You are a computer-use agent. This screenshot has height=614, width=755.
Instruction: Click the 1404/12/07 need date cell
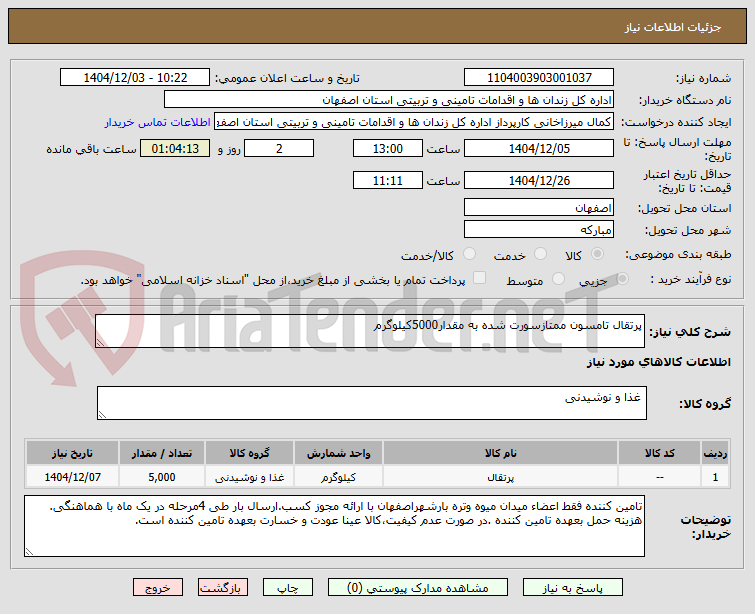(x=73, y=477)
